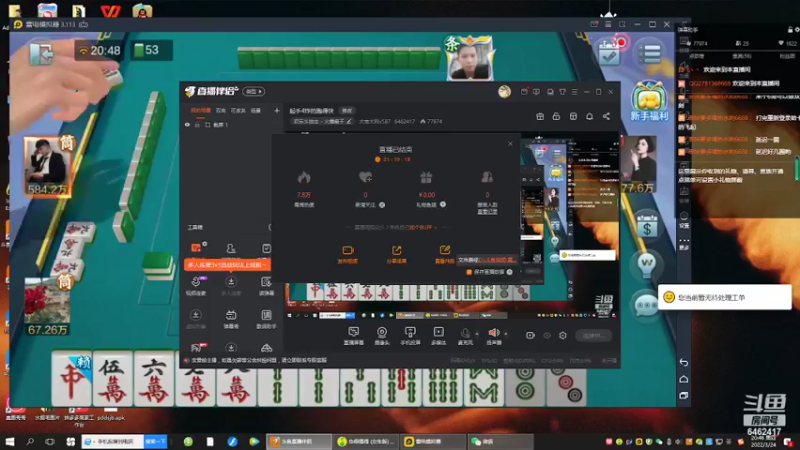Click the lock icon in 直播伴侣 header
Screen dimensions: 800x450
coord(556,116)
